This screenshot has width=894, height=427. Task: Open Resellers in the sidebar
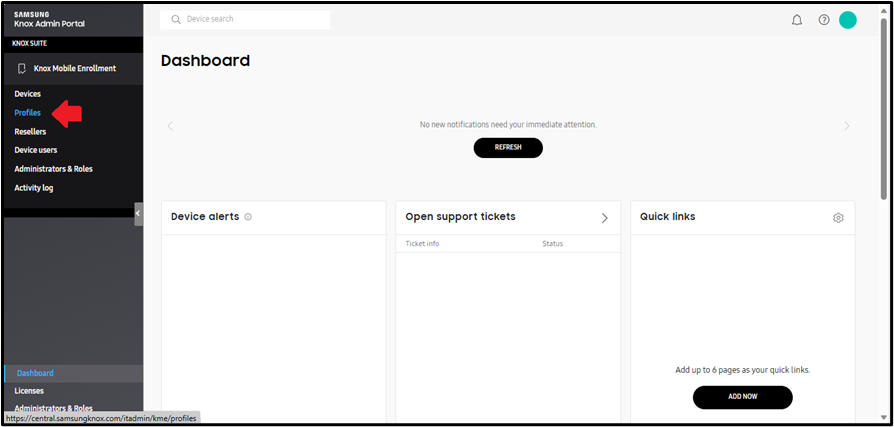(x=30, y=132)
